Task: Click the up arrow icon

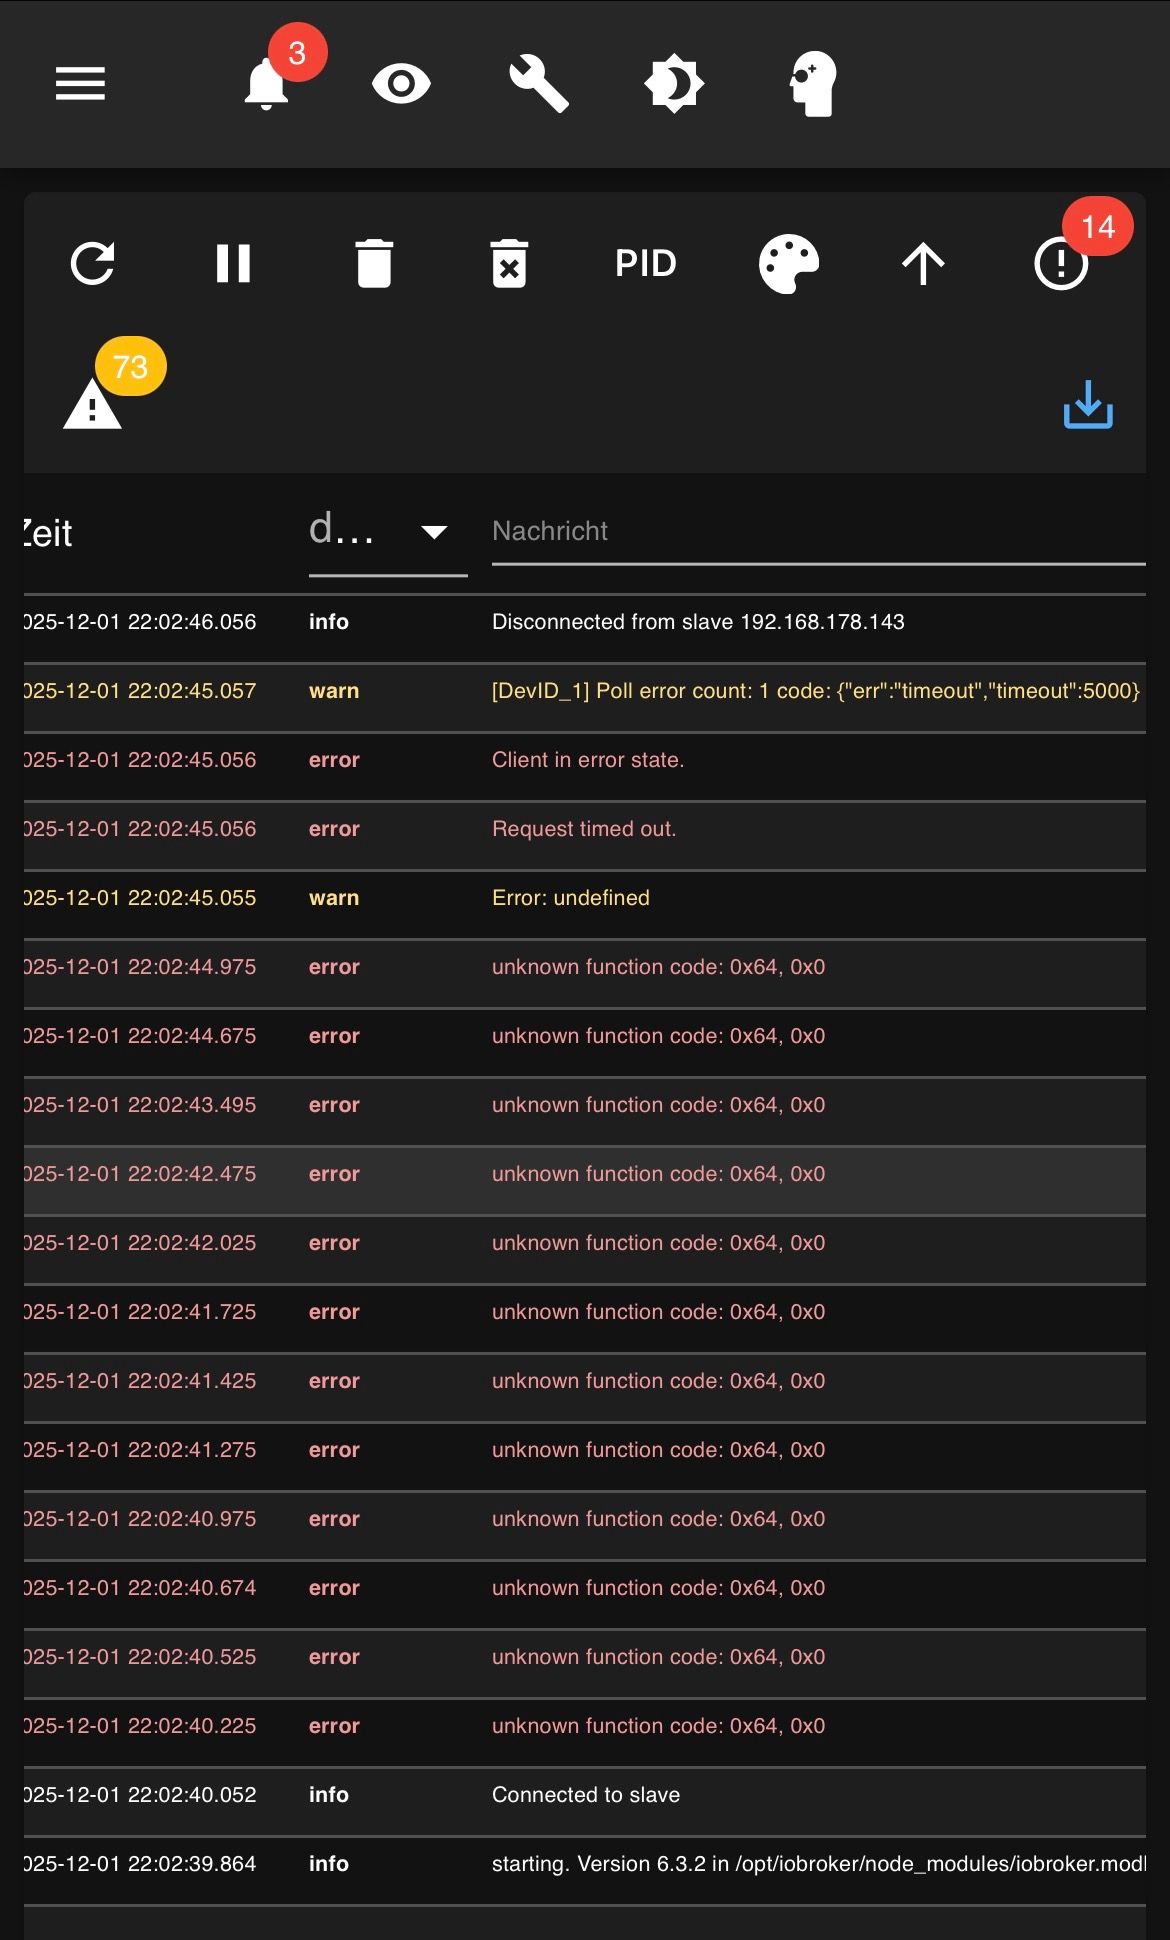Action: [923, 264]
